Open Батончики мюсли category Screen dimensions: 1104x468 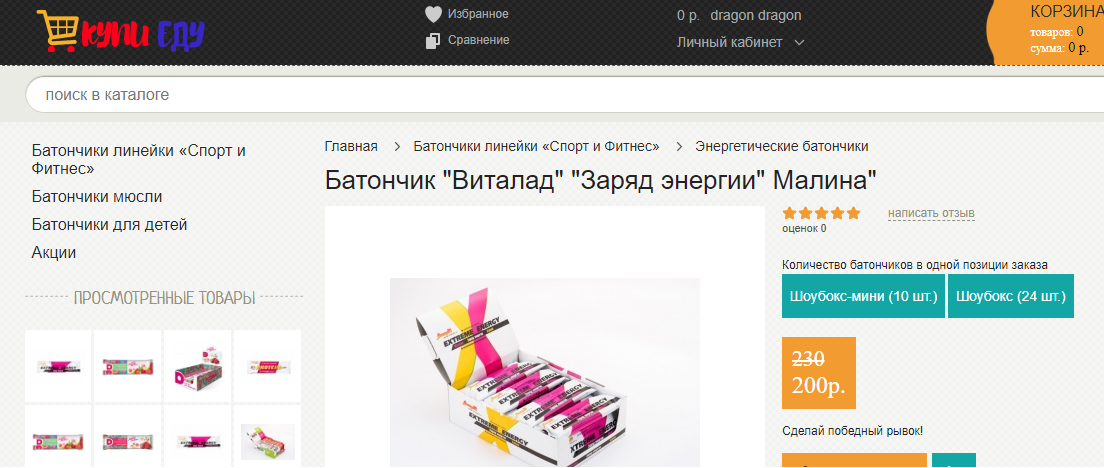tap(97, 197)
